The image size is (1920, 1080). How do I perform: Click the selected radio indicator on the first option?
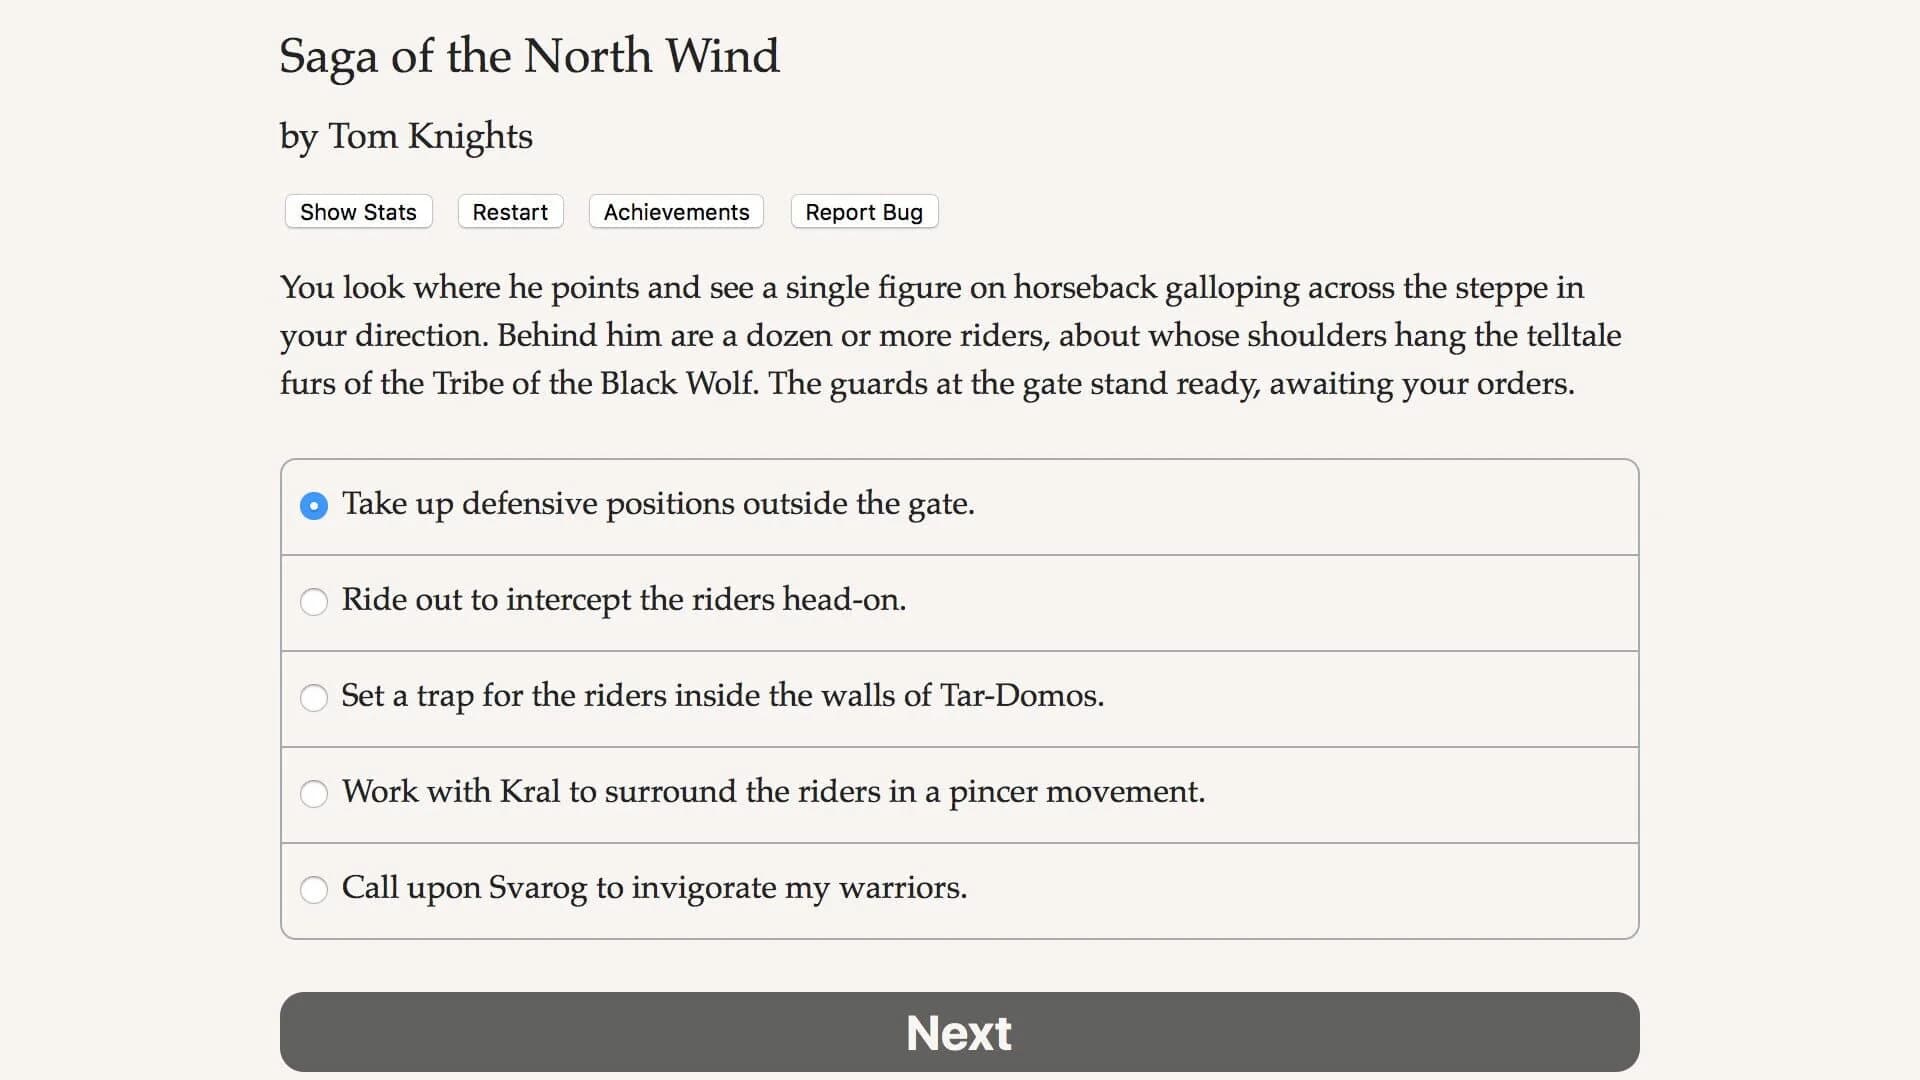coord(314,506)
